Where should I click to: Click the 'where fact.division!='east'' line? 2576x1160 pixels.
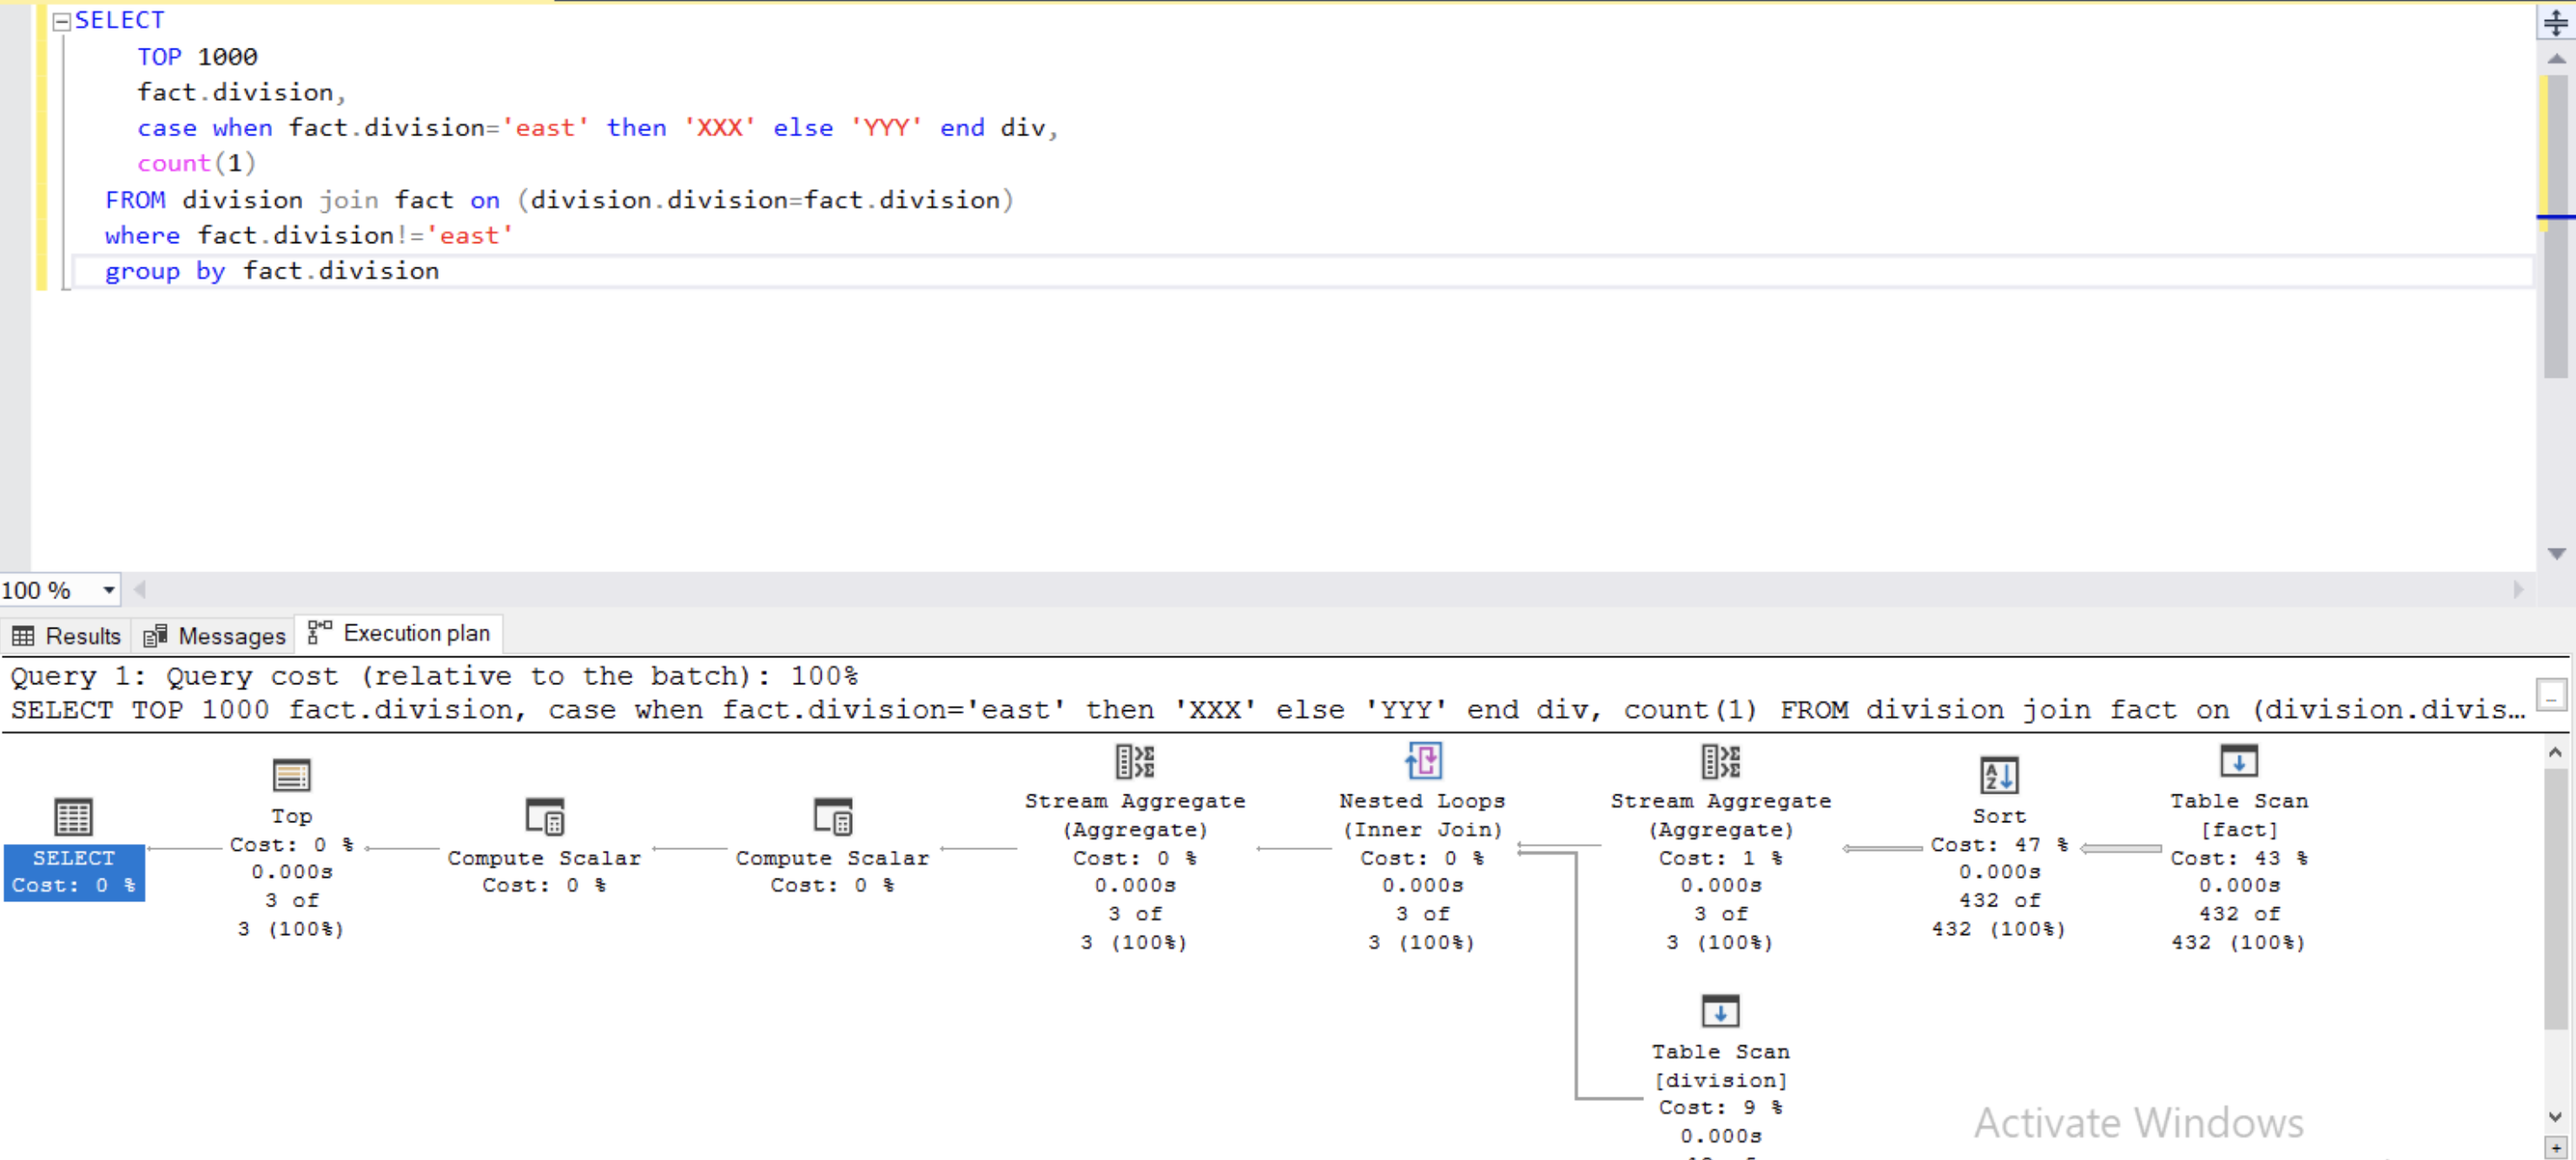pyautogui.click(x=309, y=235)
